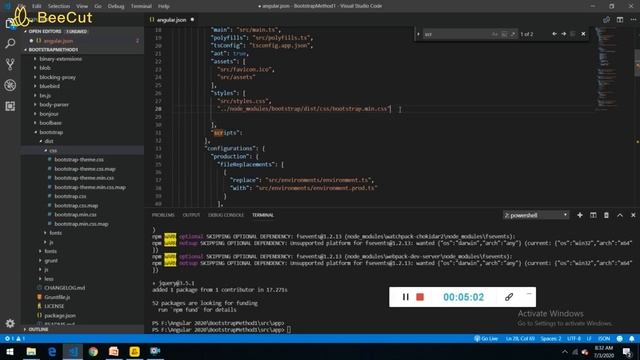640x360 pixels.
Task: Select the angular.json editor tab
Action: point(171,20)
